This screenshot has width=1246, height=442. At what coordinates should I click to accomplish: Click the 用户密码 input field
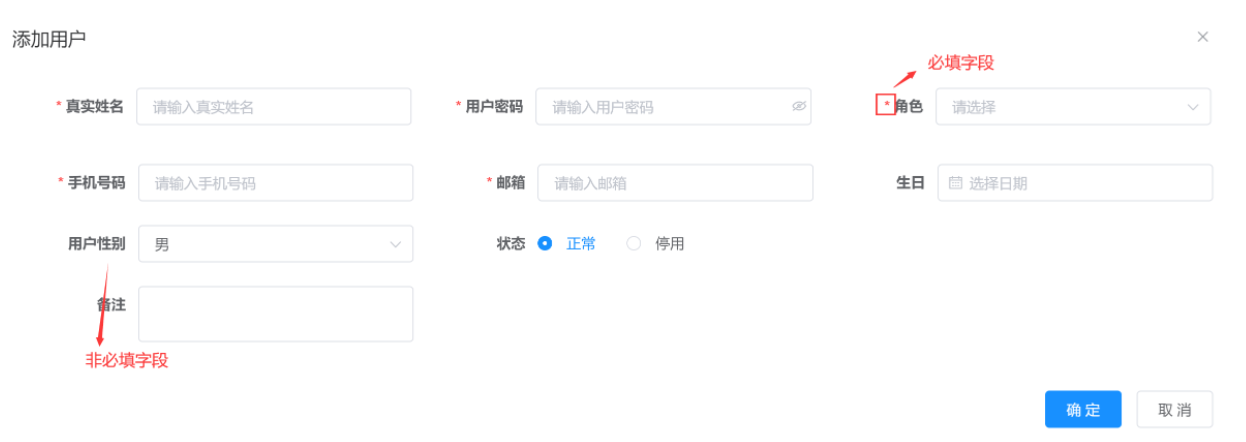[660, 107]
